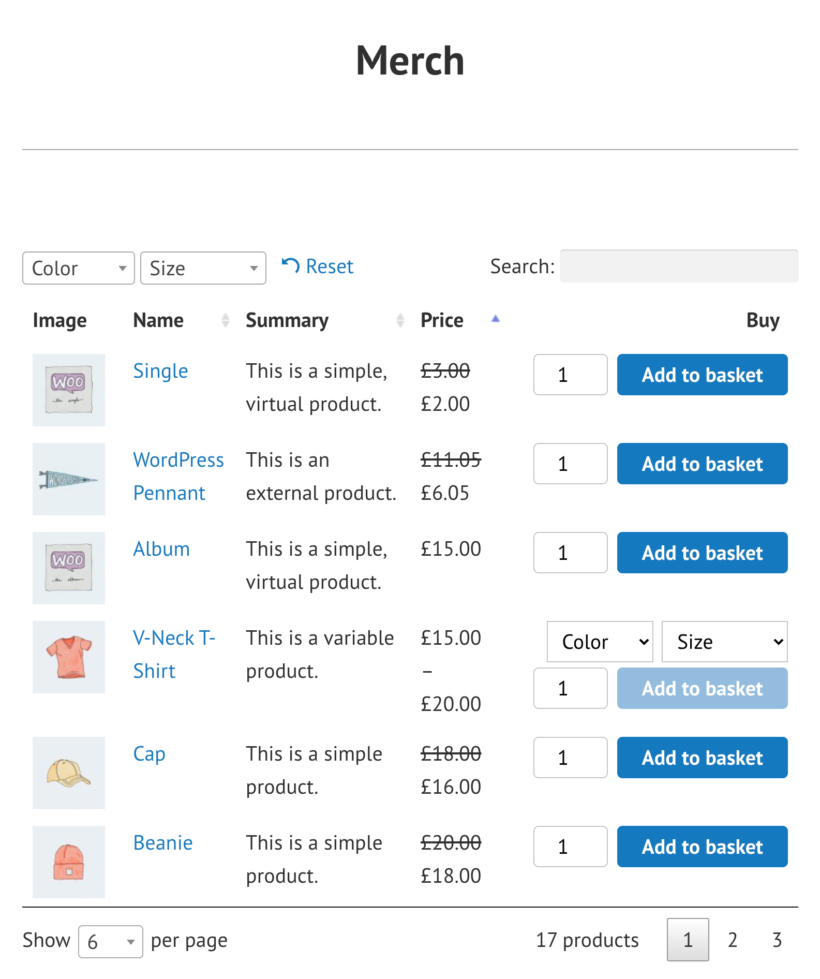The width and height of the screenshot is (820, 979).
Task: Go to page 3 of products
Action: [x=776, y=940]
